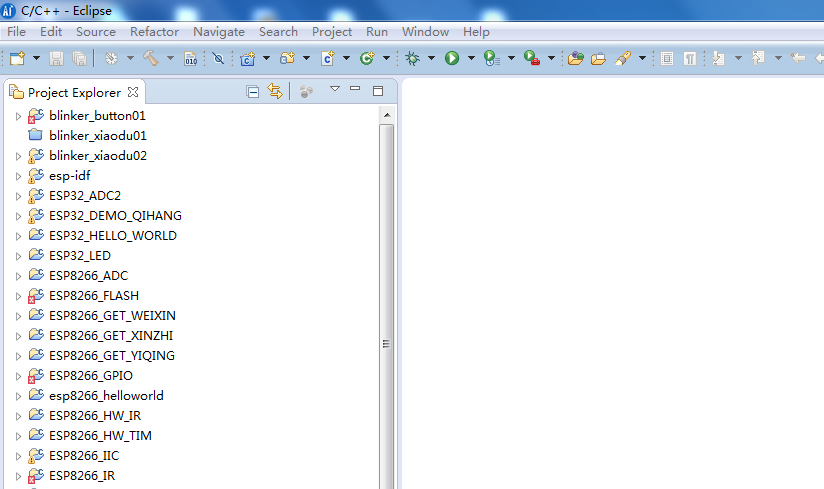The width and height of the screenshot is (824, 489).
Task: Open the File menu
Action: (16, 32)
